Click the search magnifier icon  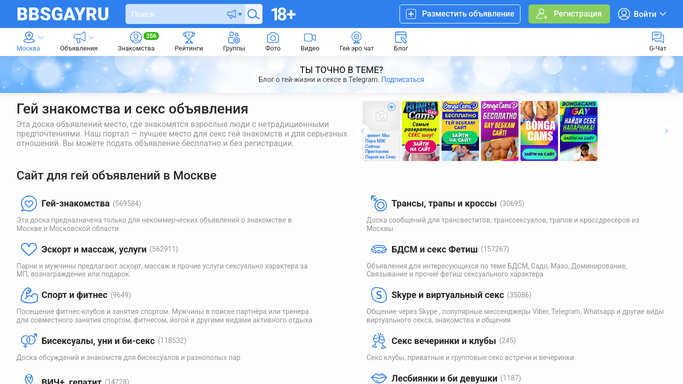tap(253, 14)
